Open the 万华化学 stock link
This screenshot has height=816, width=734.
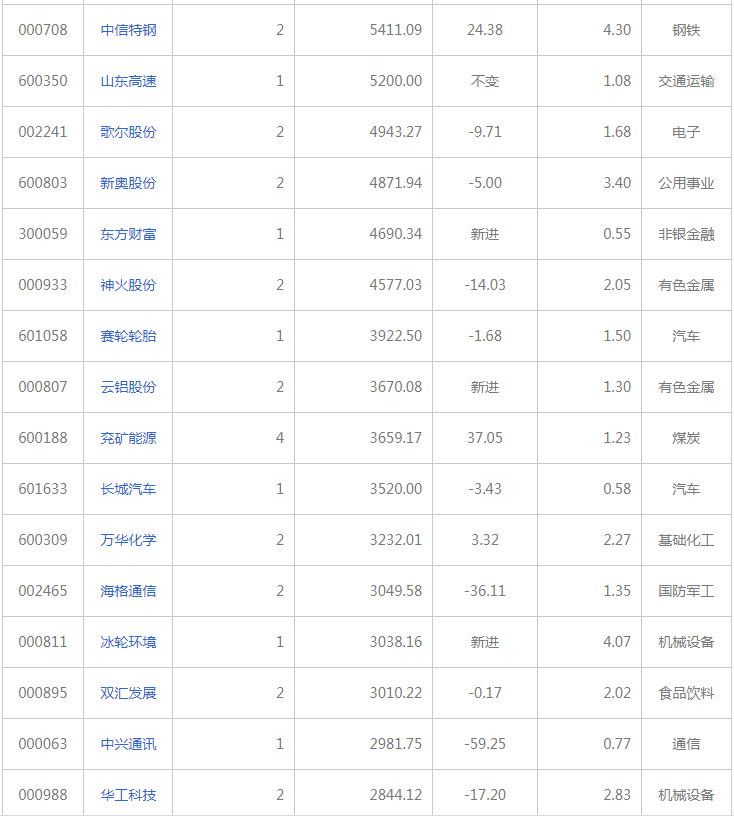128,540
